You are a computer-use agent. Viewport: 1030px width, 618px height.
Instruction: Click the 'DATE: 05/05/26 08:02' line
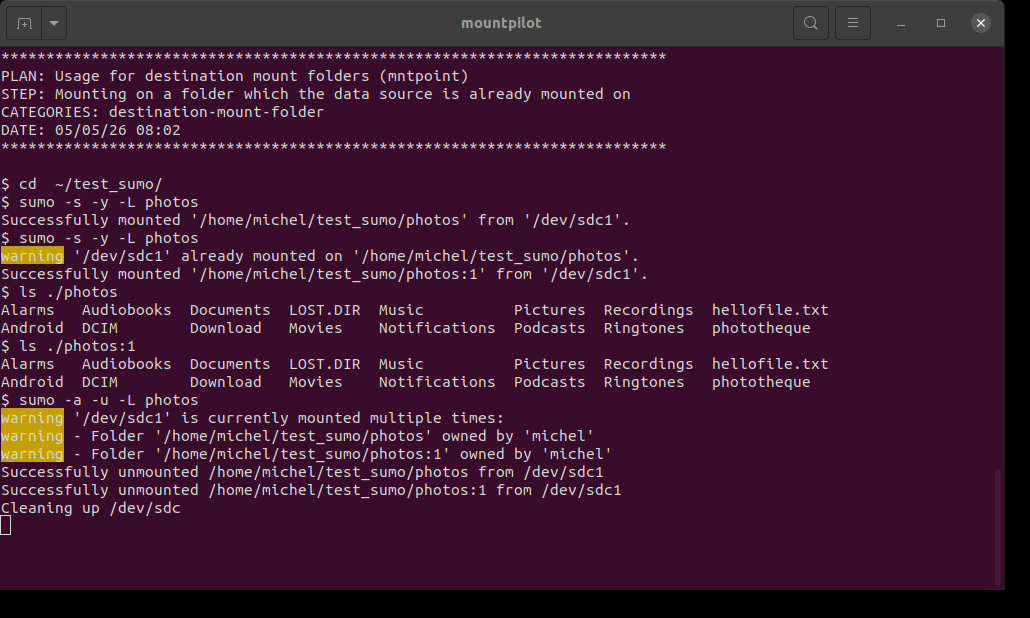tap(91, 130)
